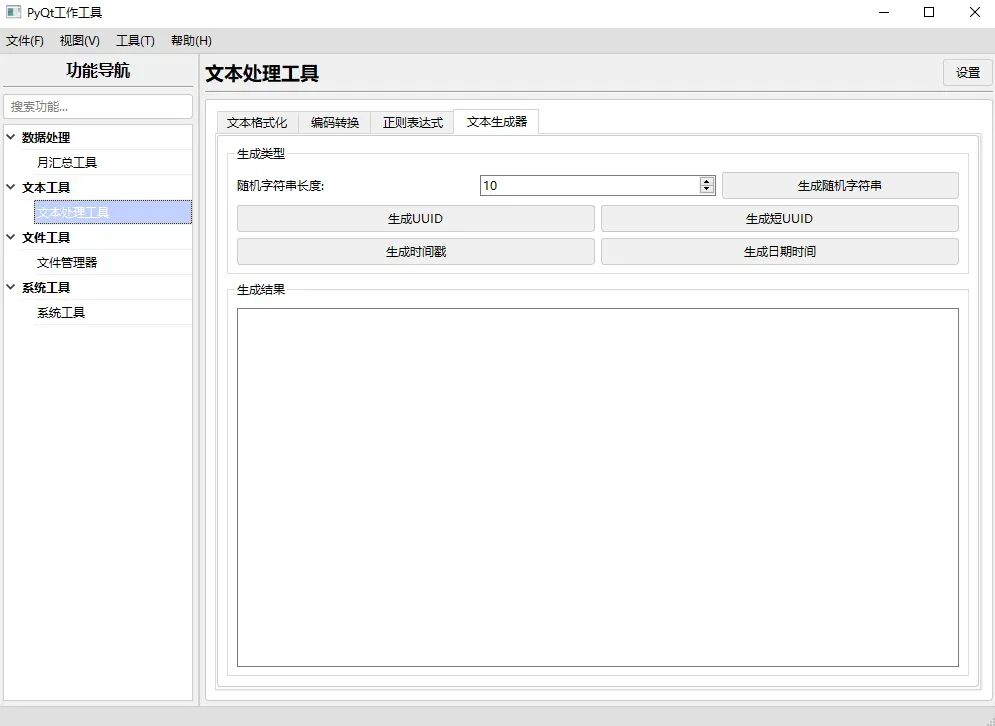Open the 工具(T) menu
Screen dimensions: 995x726
[135, 41]
